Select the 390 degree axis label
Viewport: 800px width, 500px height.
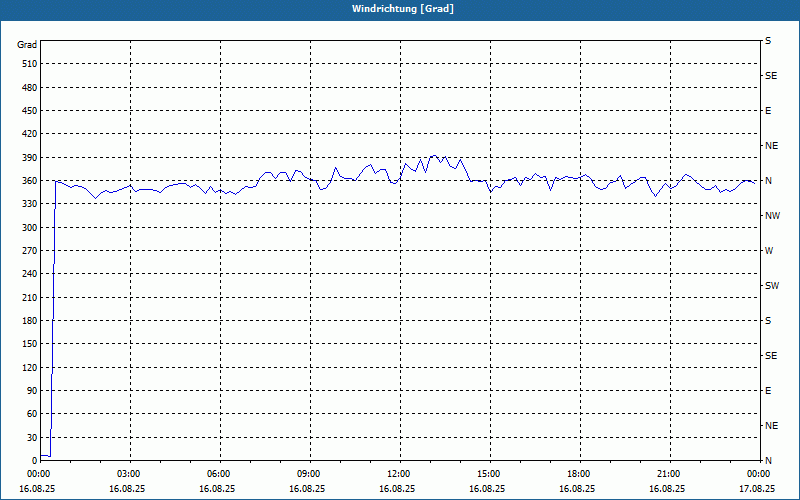point(30,158)
